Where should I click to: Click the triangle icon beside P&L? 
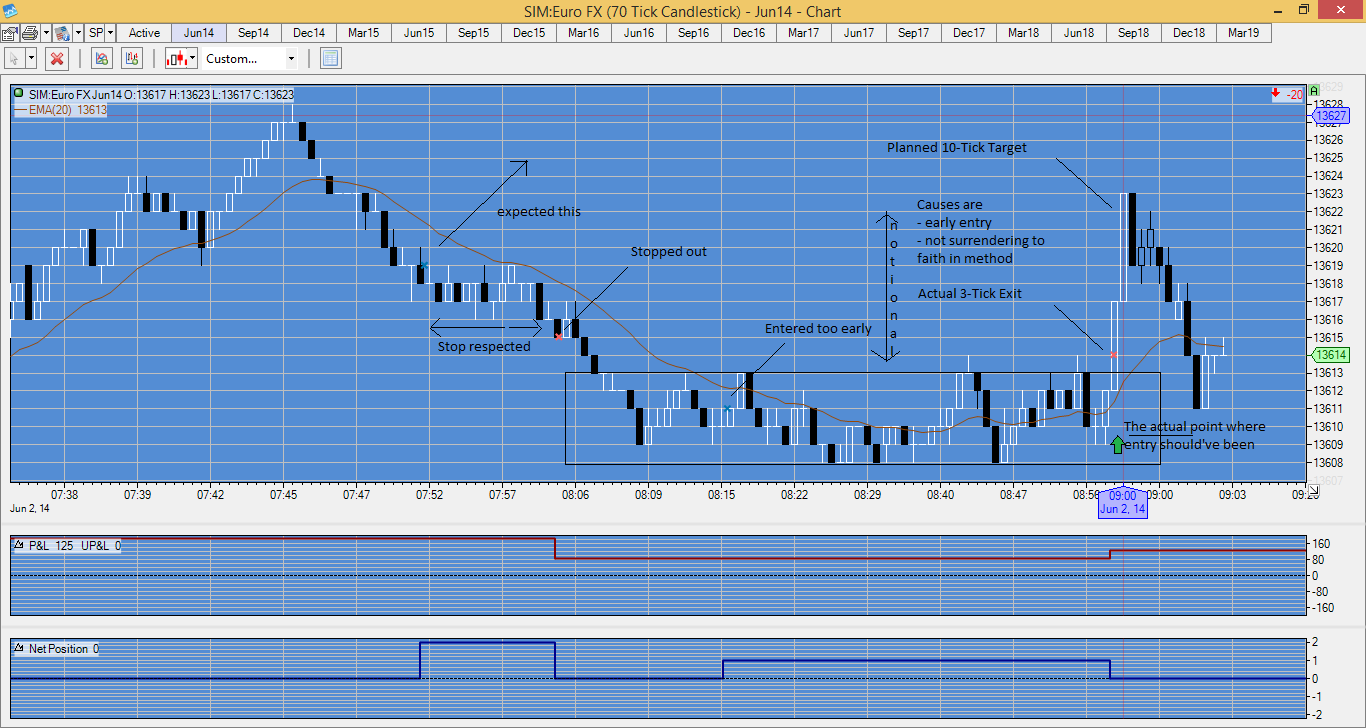tap(17, 545)
